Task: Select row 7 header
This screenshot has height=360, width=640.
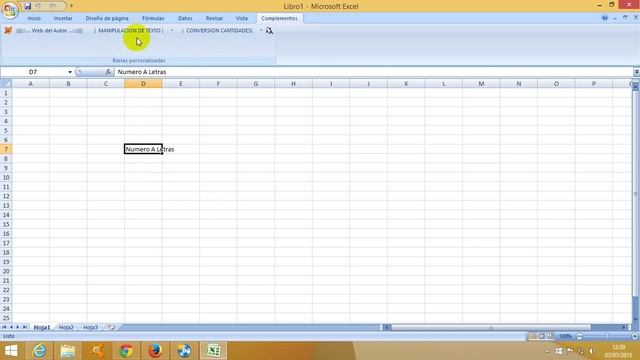Action: 6,149
